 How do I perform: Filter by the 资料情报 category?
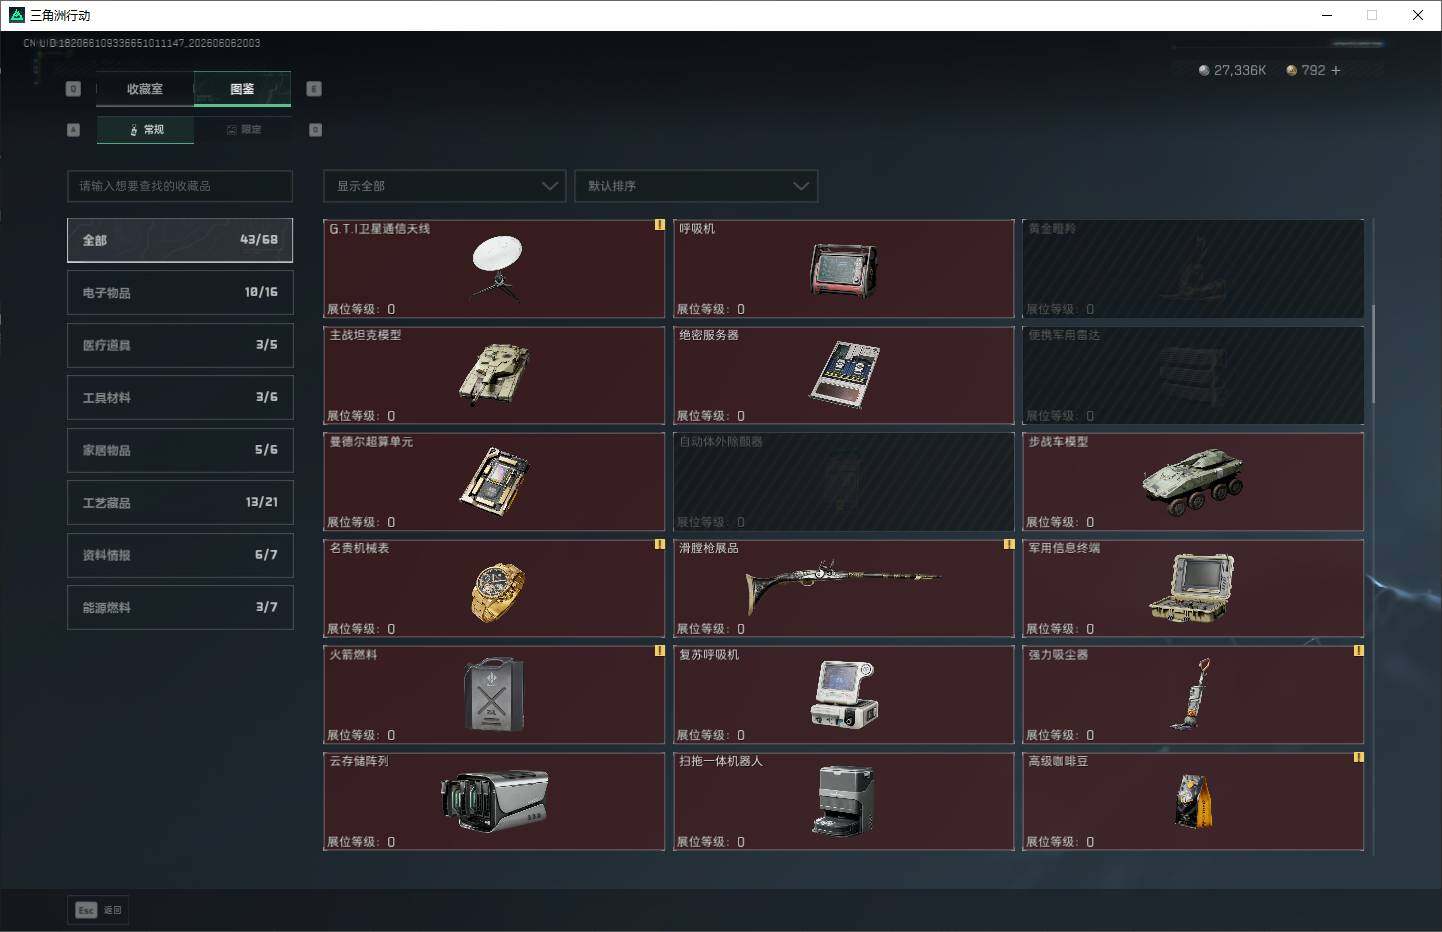coord(180,555)
